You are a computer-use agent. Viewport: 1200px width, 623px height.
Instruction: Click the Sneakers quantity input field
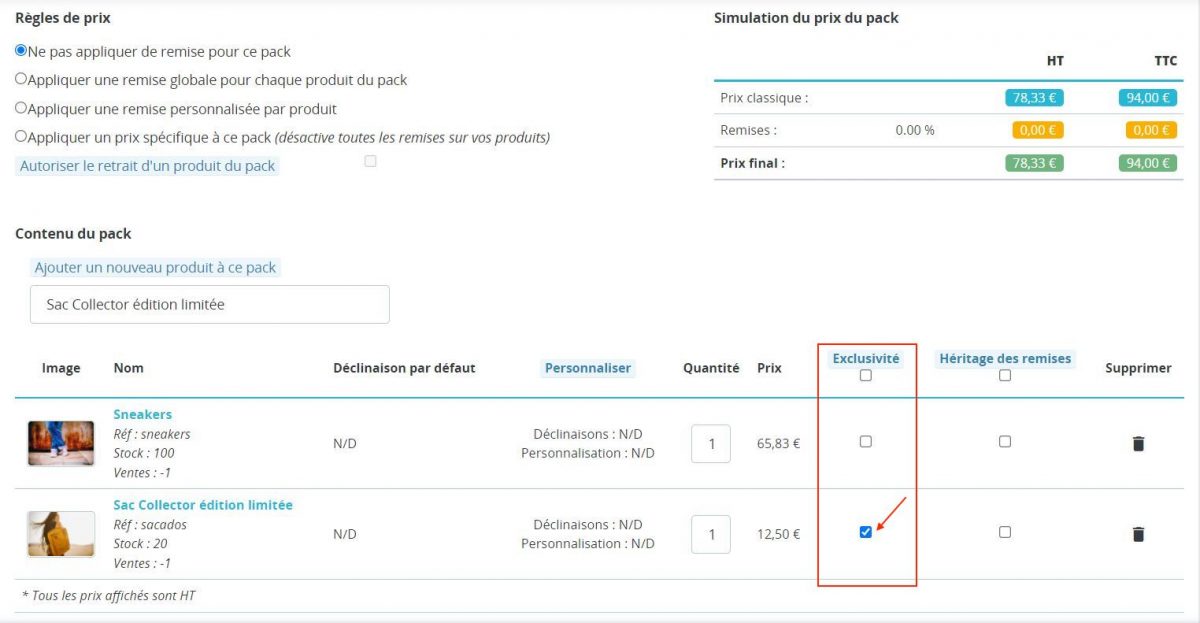click(711, 442)
